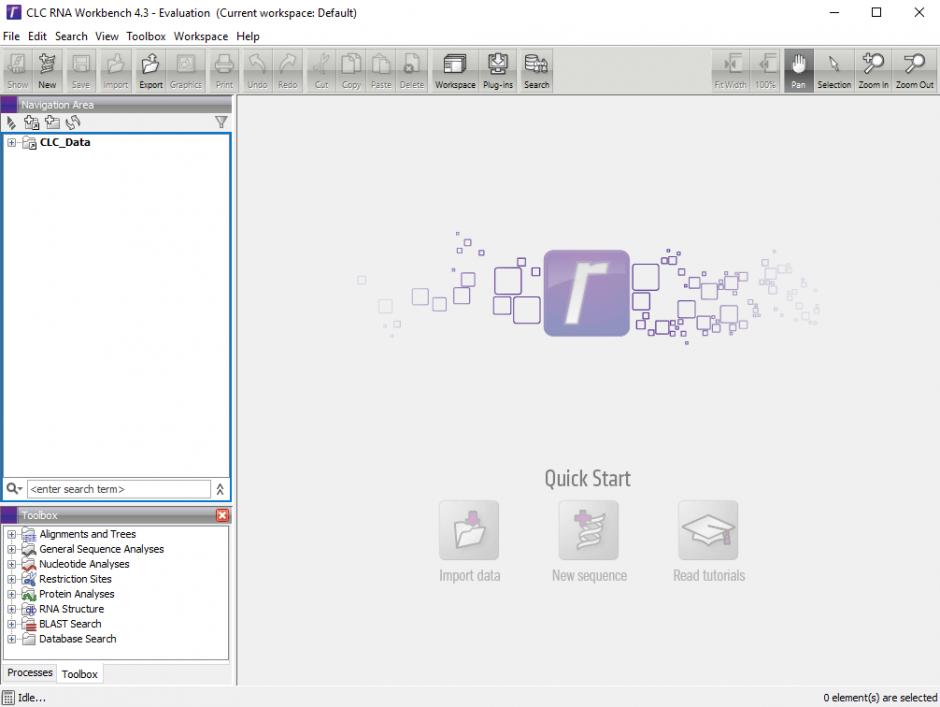Click the status bar icon next to Idle
This screenshot has width=940, height=707.
tap(8, 697)
